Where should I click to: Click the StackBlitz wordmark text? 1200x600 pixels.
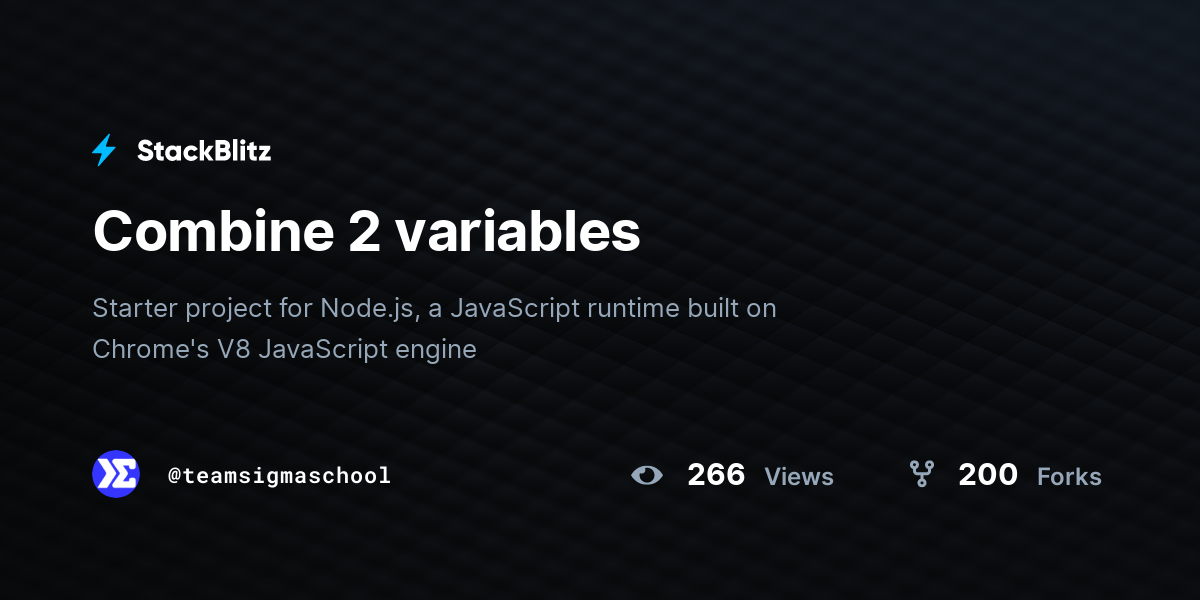pos(204,151)
